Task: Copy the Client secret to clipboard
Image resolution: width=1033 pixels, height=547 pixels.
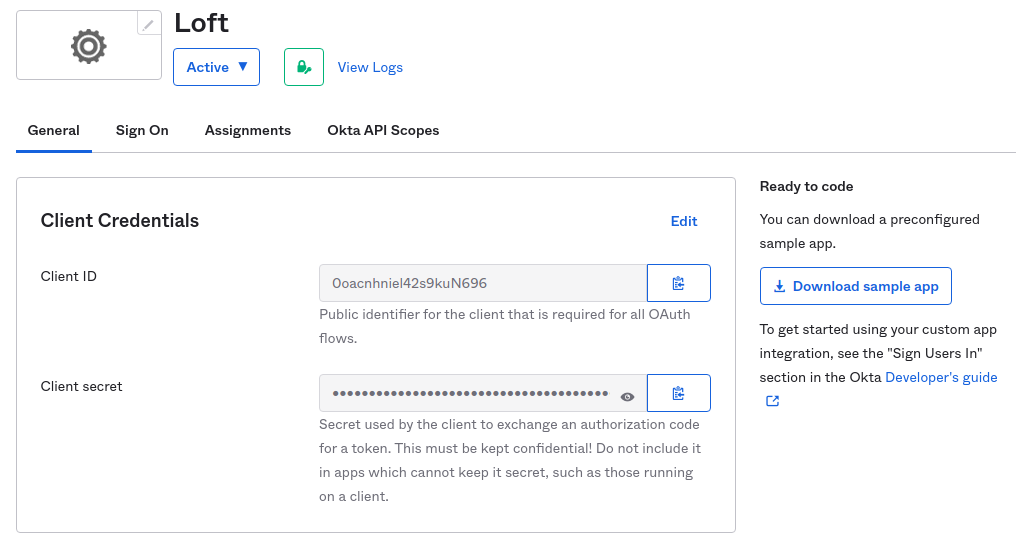Action: (x=679, y=393)
